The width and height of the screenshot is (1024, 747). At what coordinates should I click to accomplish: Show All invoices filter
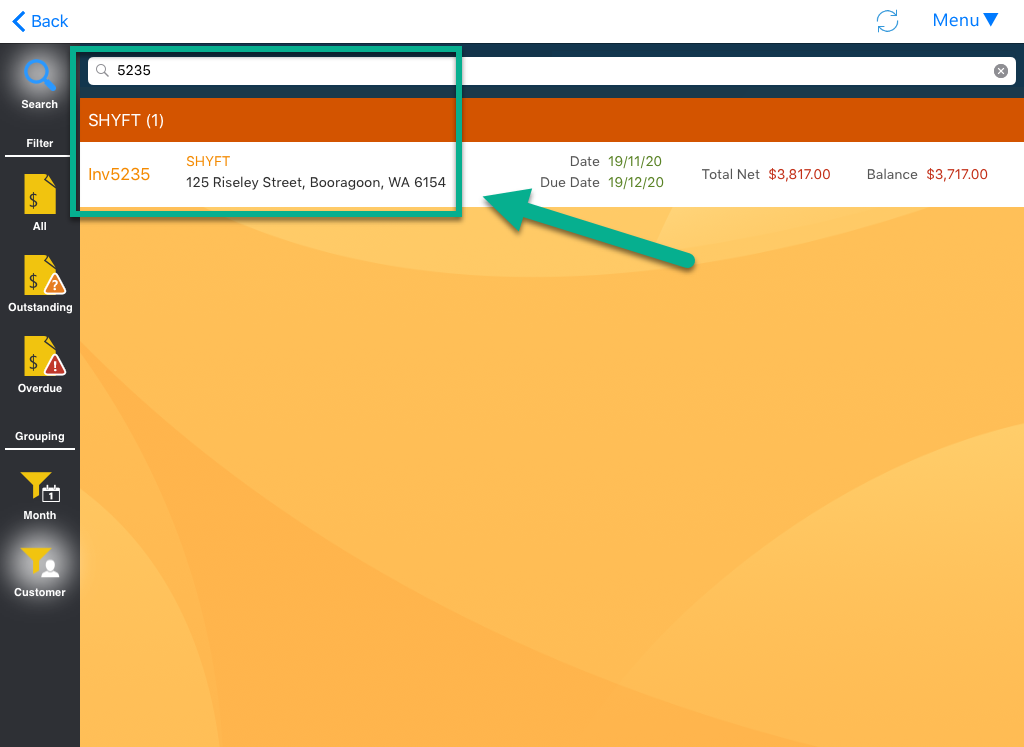click(40, 202)
